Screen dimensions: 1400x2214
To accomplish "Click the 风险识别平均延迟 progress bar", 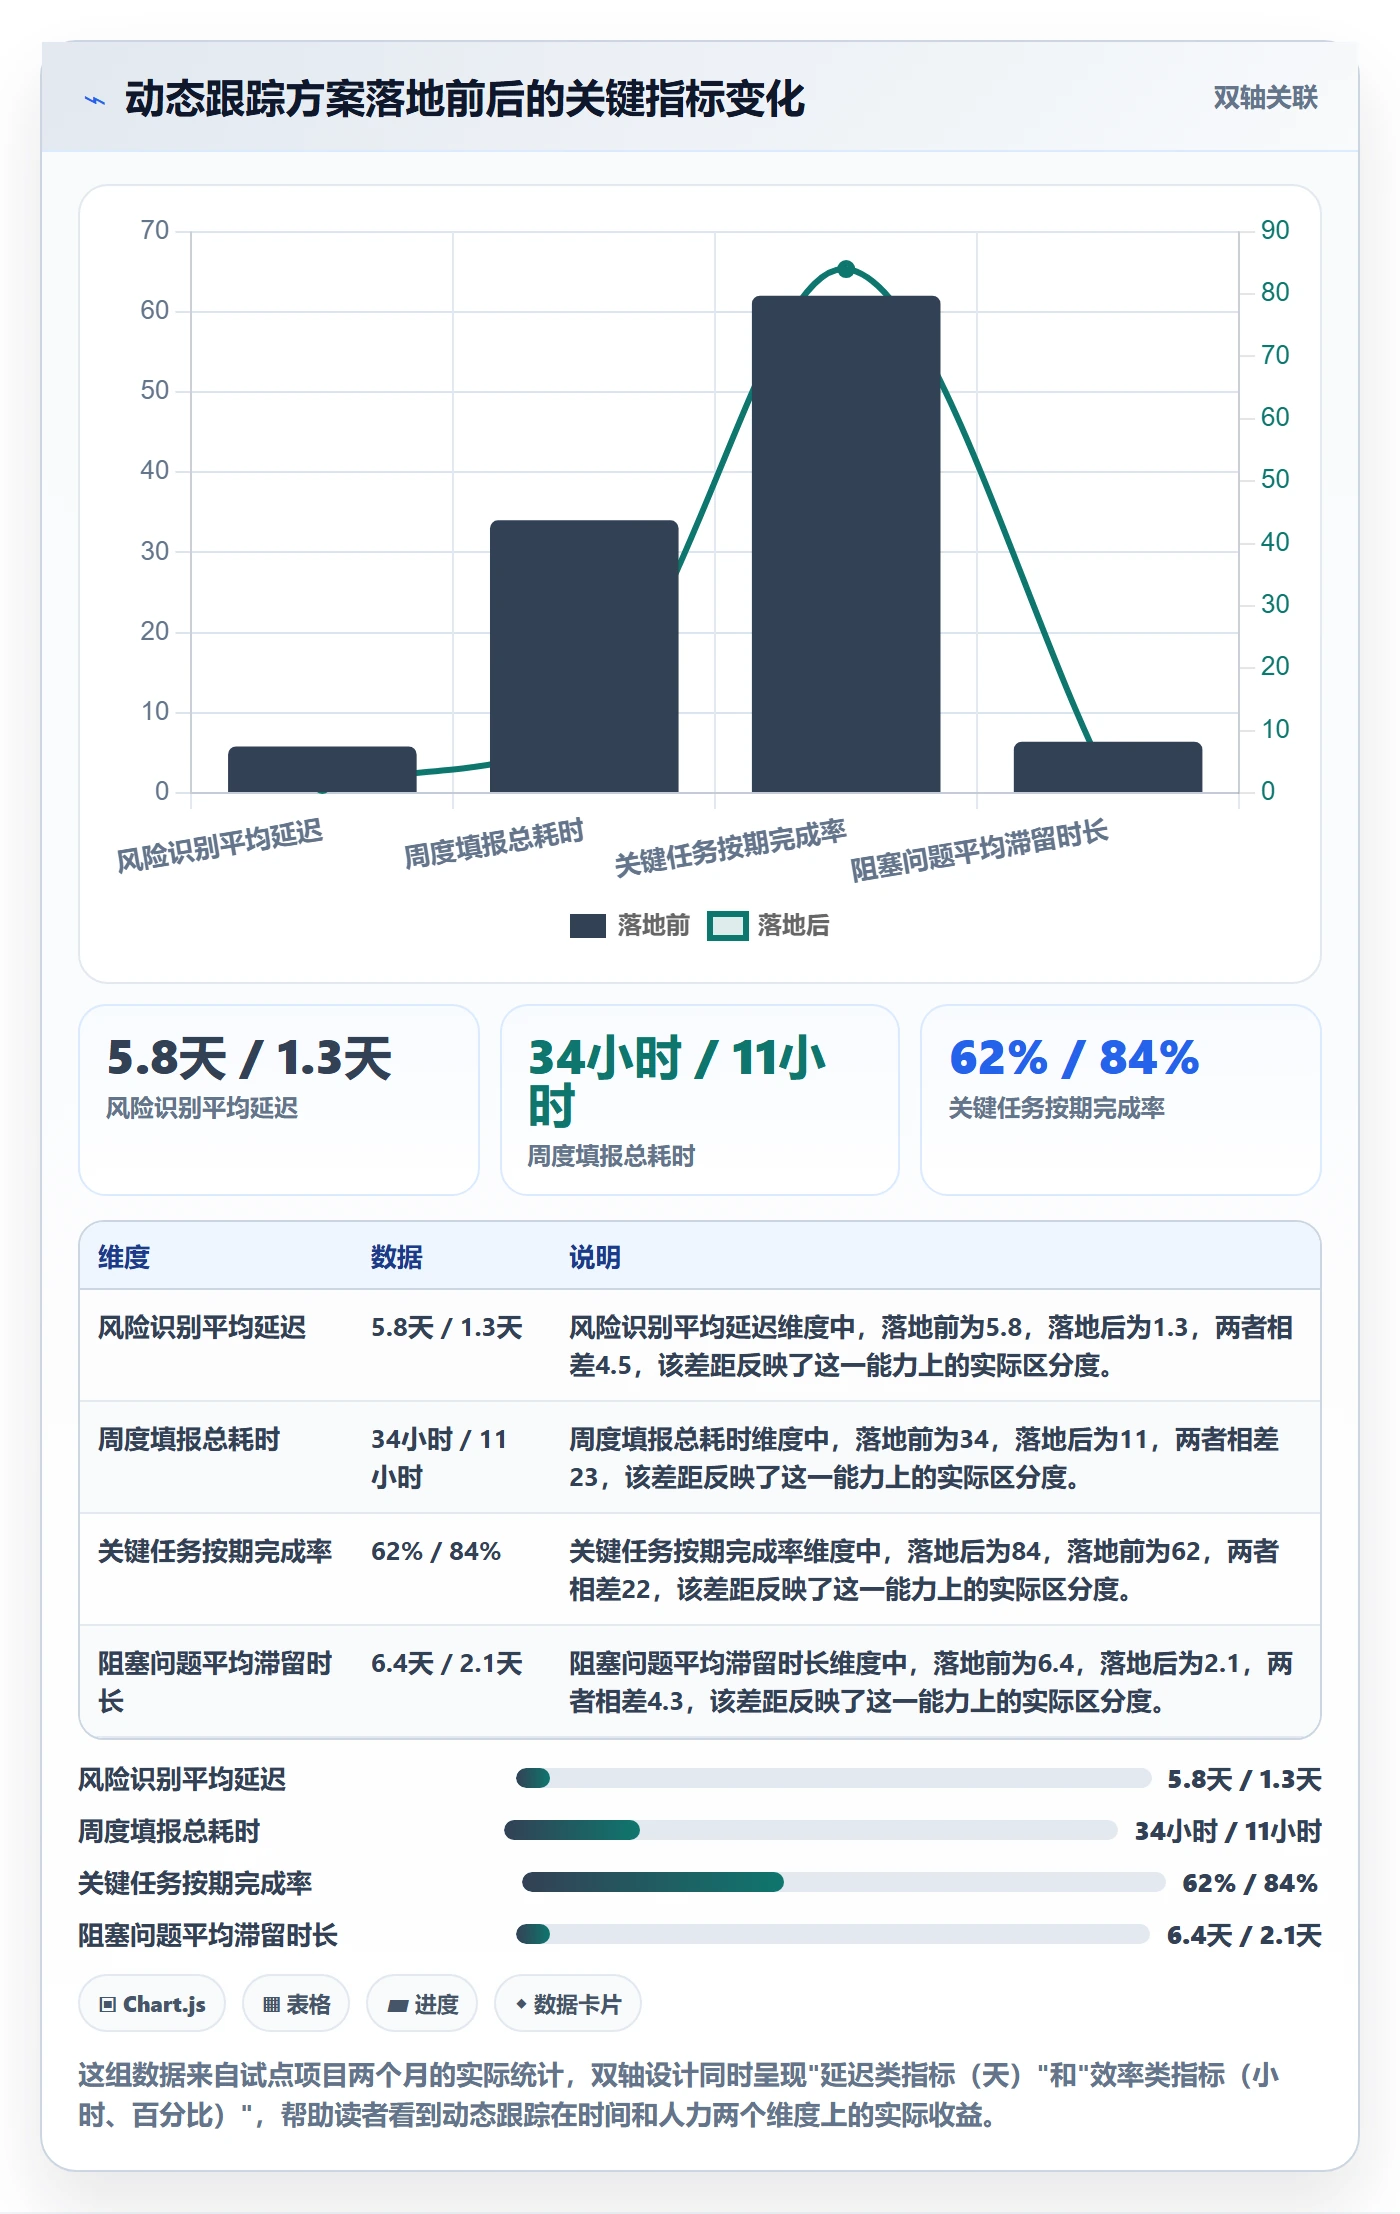I will [x=834, y=1778].
